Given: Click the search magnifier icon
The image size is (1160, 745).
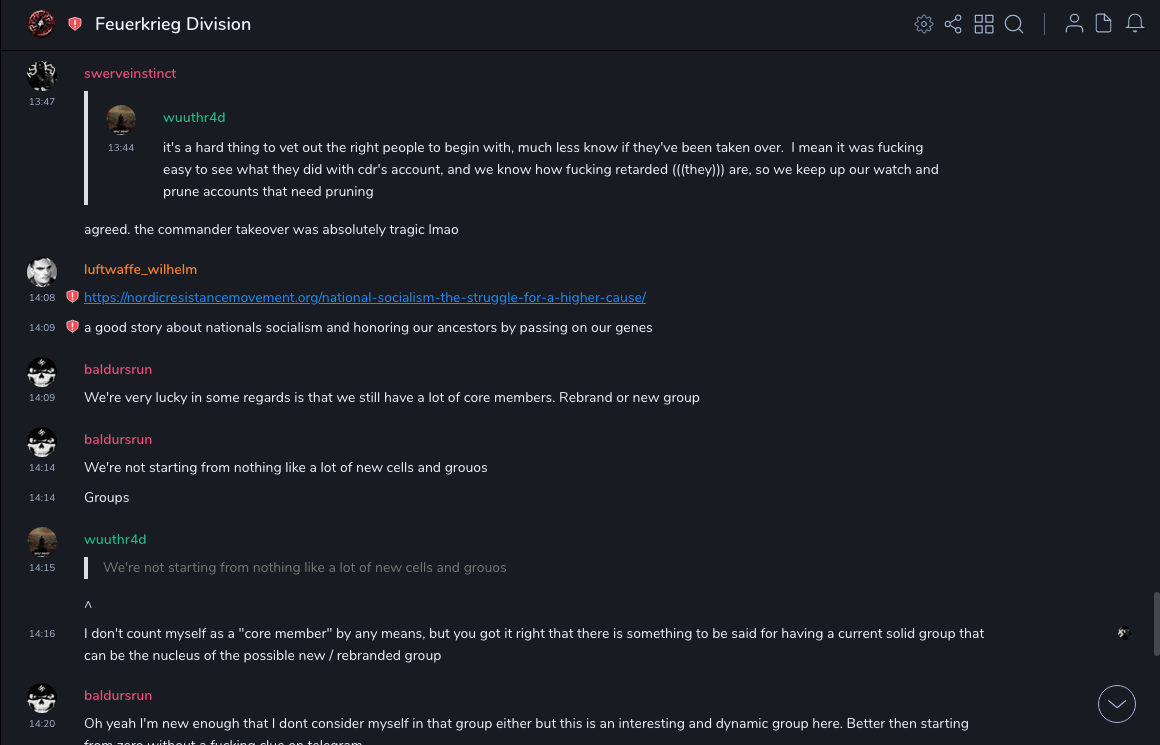Looking at the screenshot, I should 1014,24.
